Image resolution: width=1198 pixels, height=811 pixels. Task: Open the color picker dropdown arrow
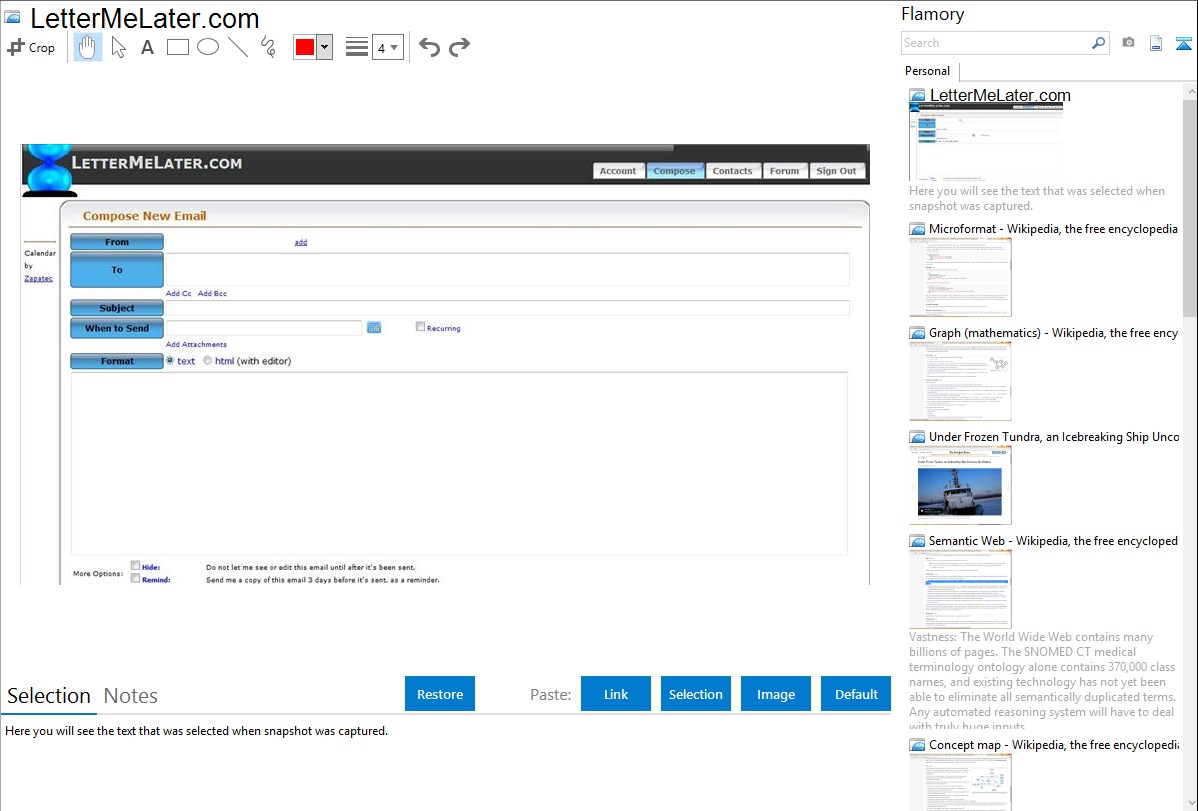(x=325, y=47)
